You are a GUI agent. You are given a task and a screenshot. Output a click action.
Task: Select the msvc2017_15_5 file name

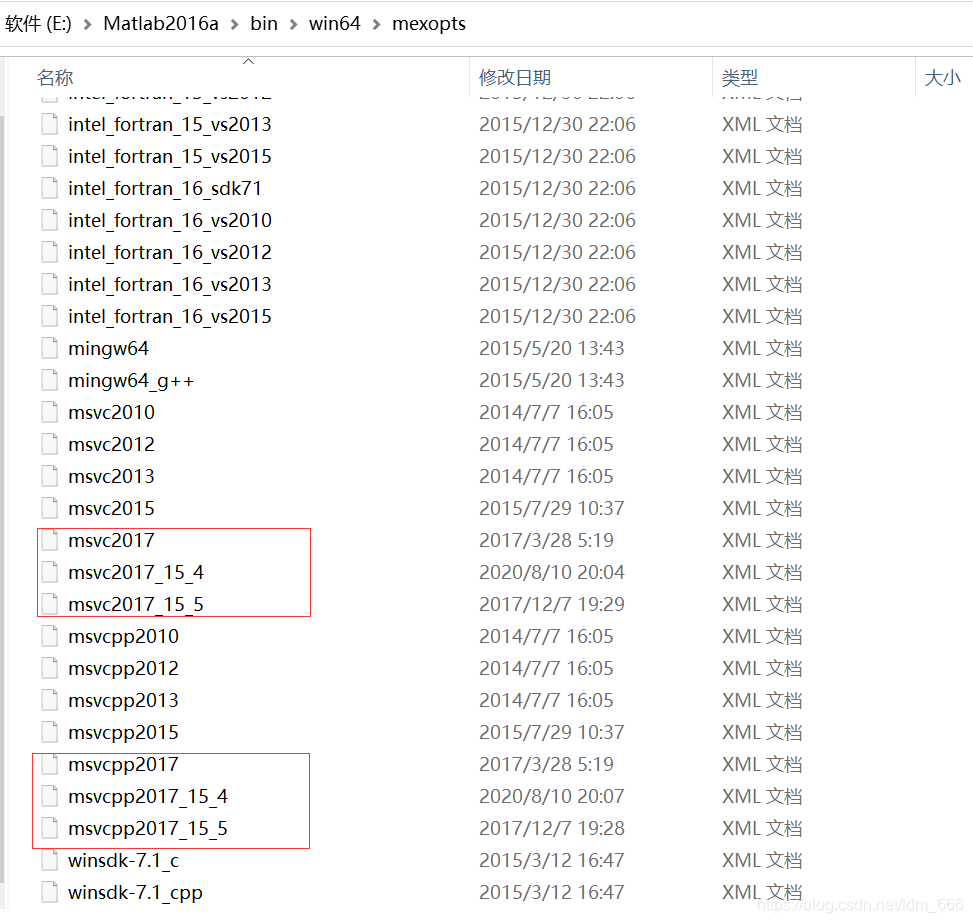point(136,605)
